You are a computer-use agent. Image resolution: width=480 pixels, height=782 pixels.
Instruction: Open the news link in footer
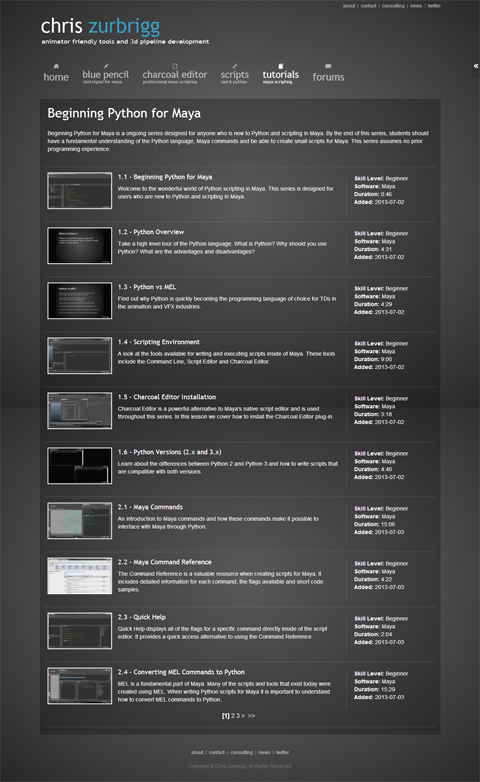[x=264, y=753]
